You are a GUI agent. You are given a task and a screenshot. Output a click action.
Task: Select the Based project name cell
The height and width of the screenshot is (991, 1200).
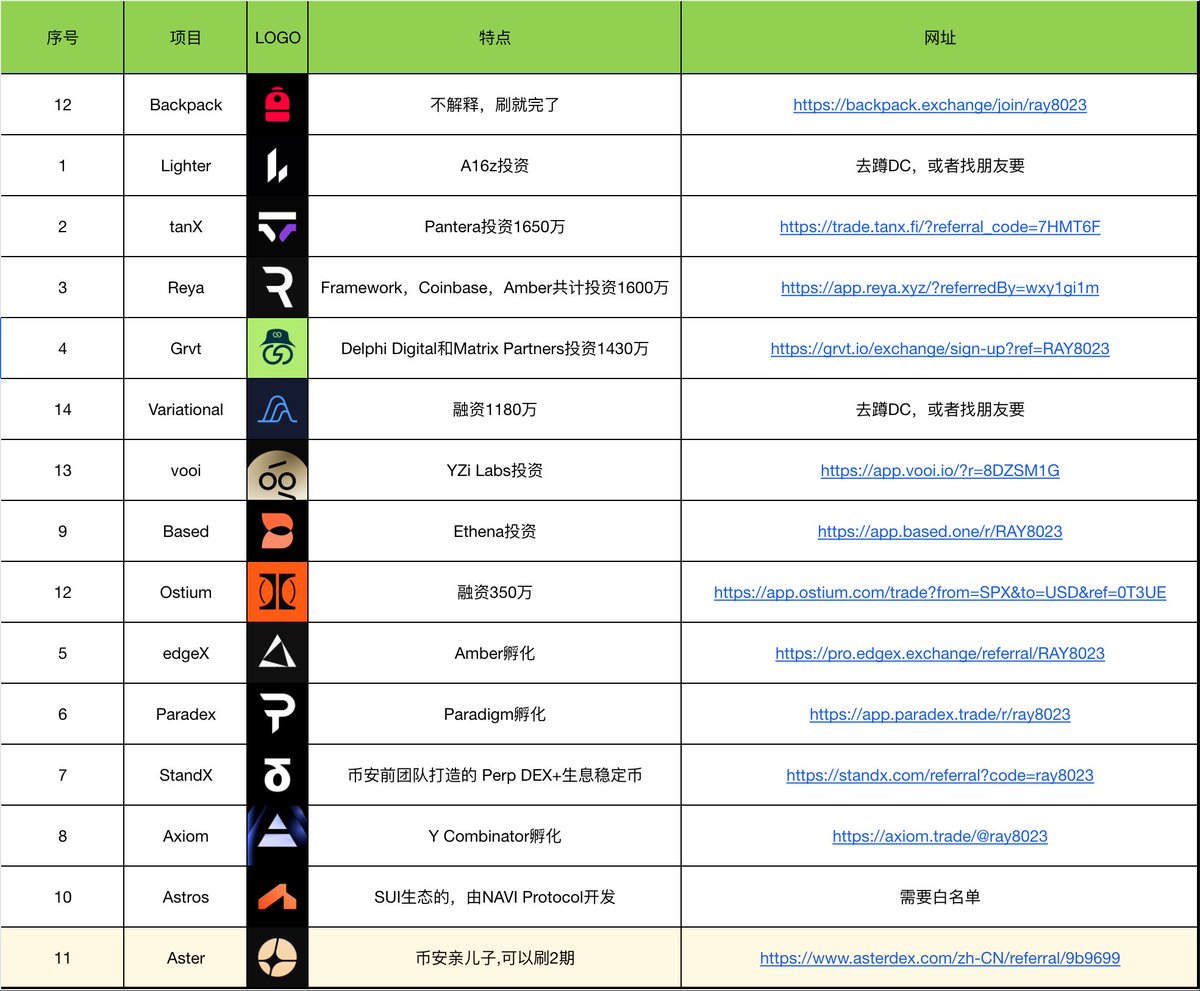click(x=185, y=532)
